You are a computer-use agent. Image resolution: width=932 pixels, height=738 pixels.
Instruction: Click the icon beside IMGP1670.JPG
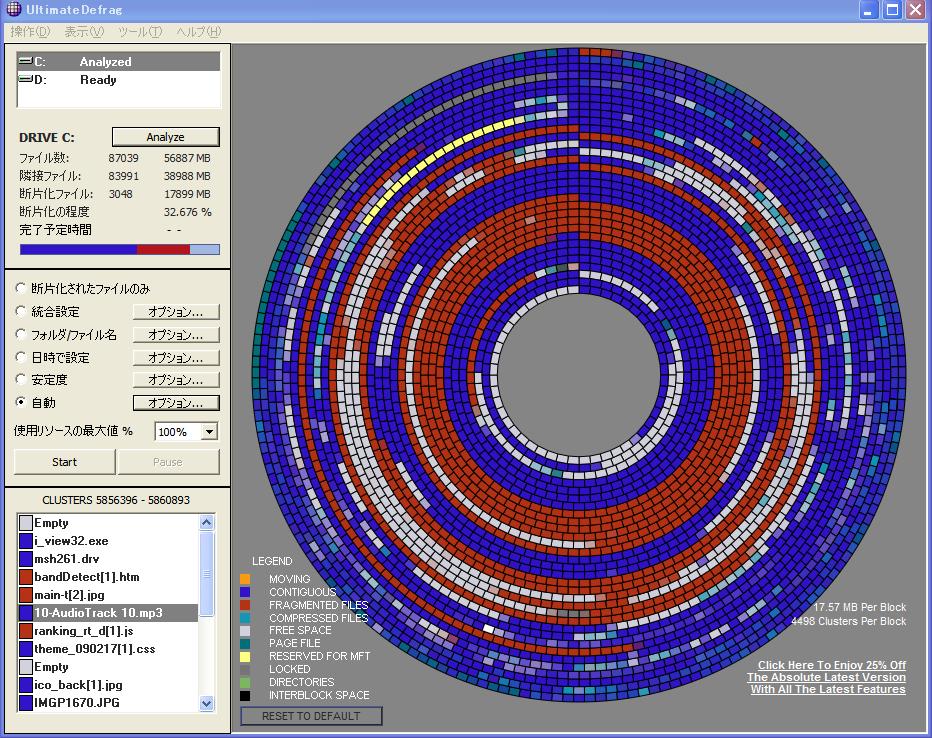[x=26, y=703]
